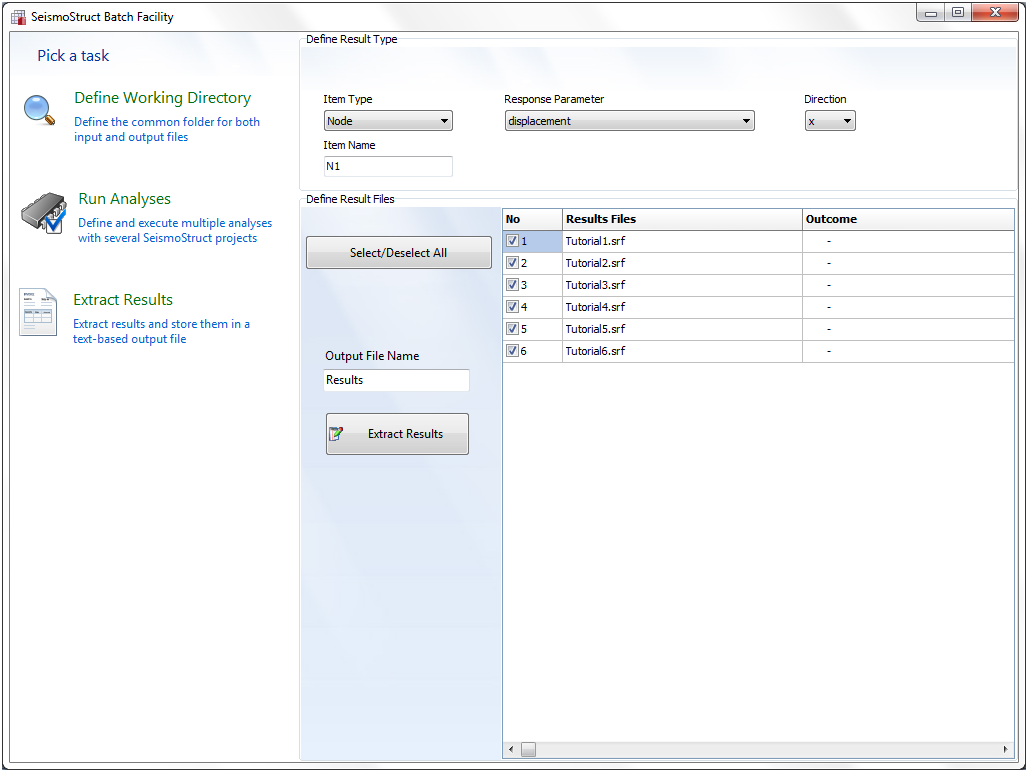
Task: Click the magnifying glass Define Working Directory icon
Action: click(x=39, y=109)
